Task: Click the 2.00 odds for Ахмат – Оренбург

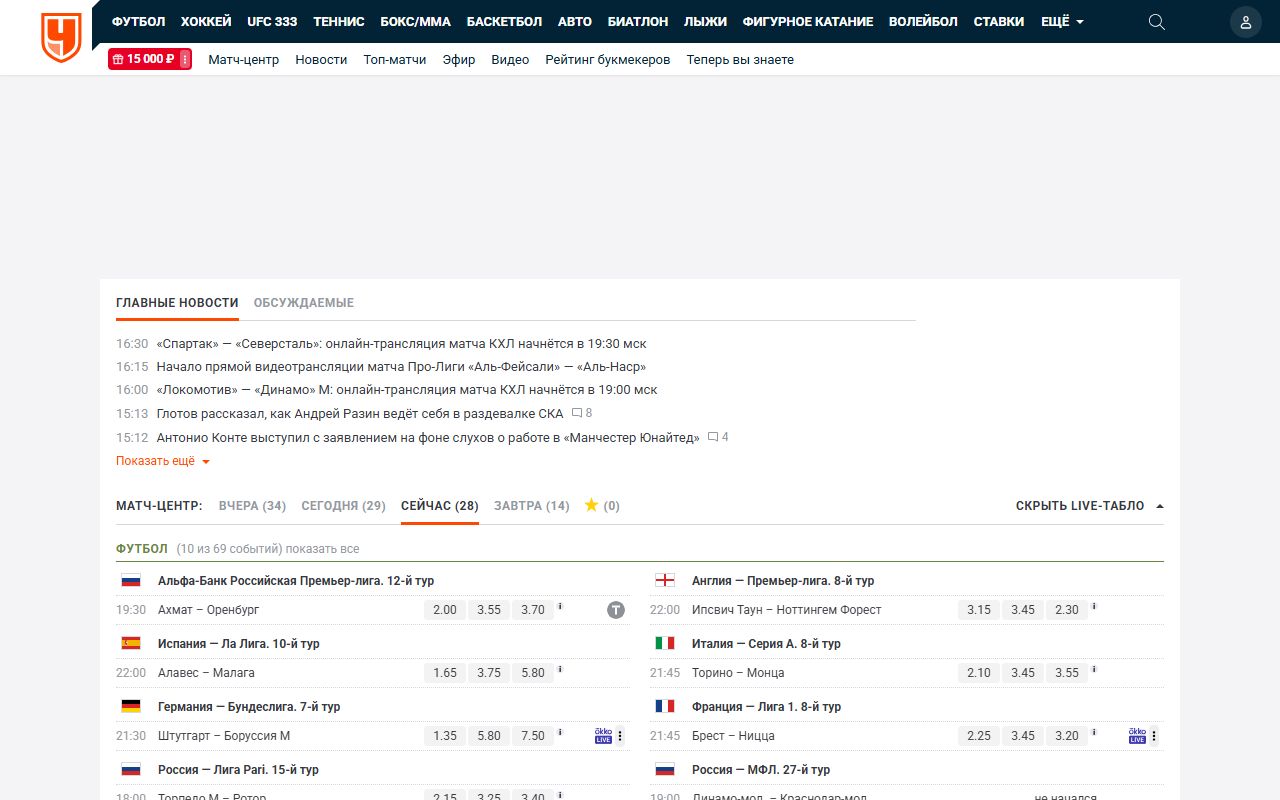Action: (445, 609)
